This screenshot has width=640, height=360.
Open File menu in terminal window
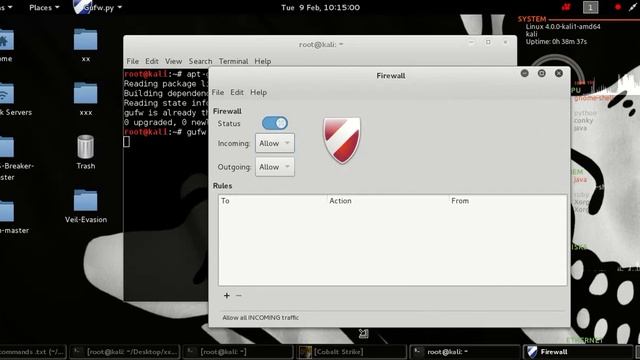132,61
